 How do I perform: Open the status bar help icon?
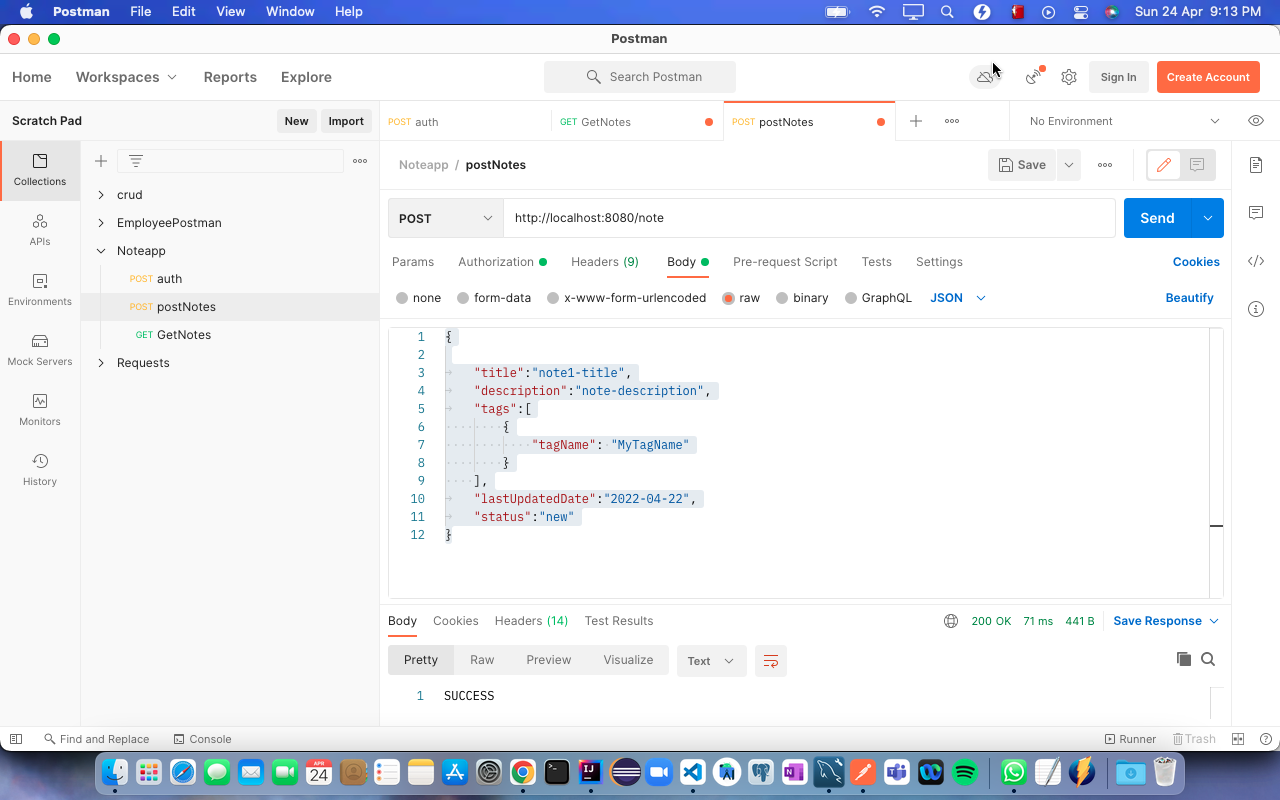(1265, 739)
